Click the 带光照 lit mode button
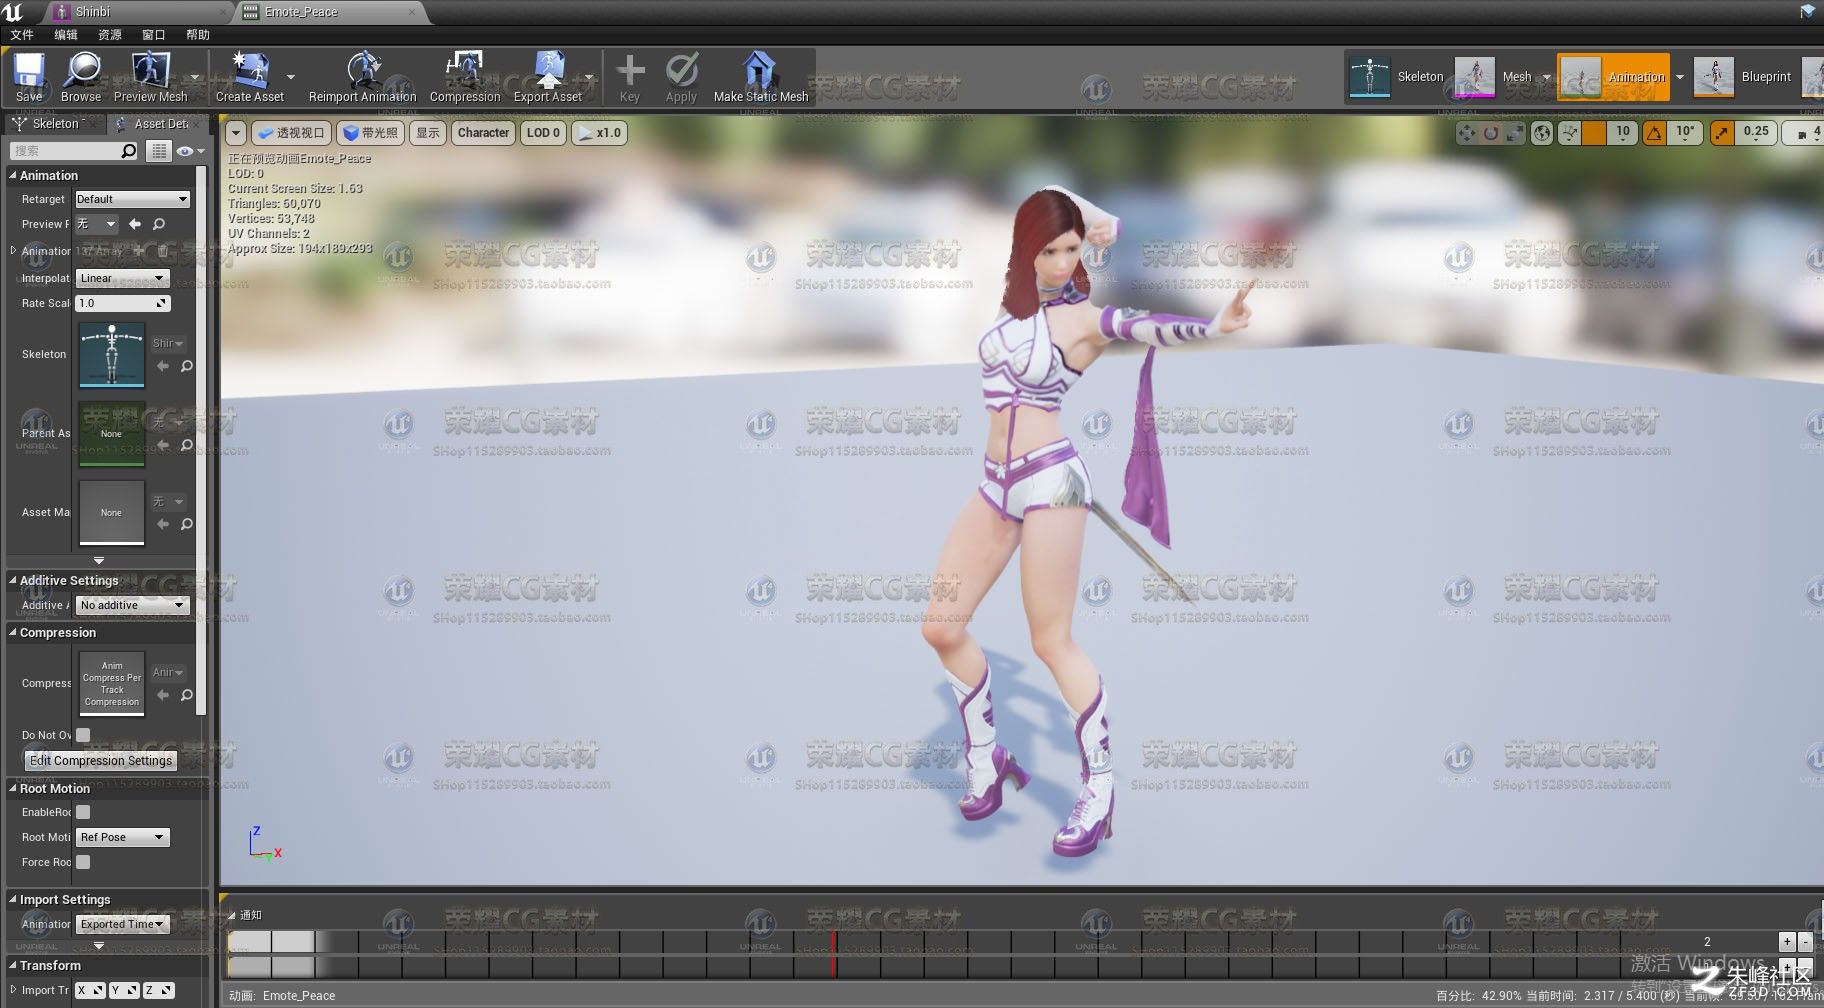This screenshot has width=1824, height=1008. [371, 133]
